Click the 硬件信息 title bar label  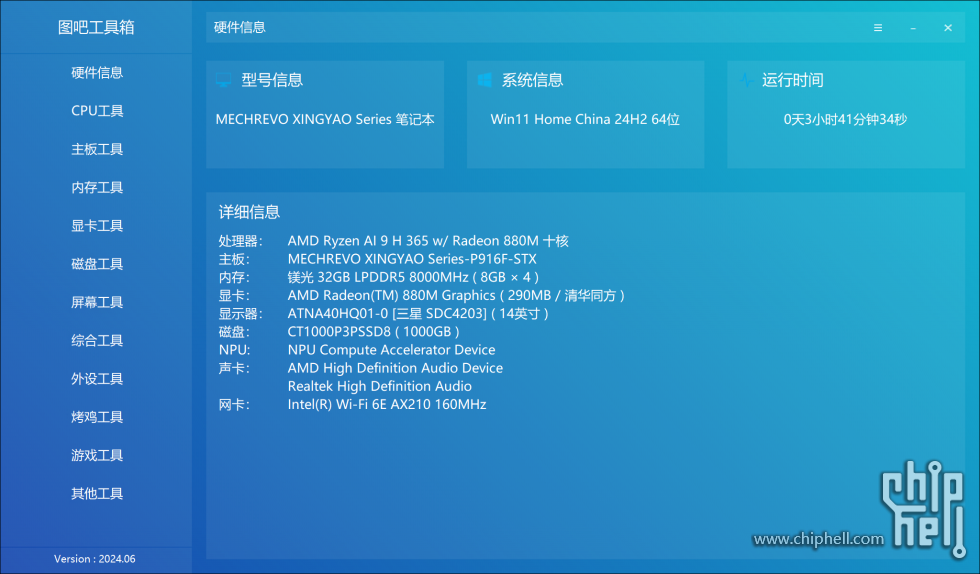(239, 28)
